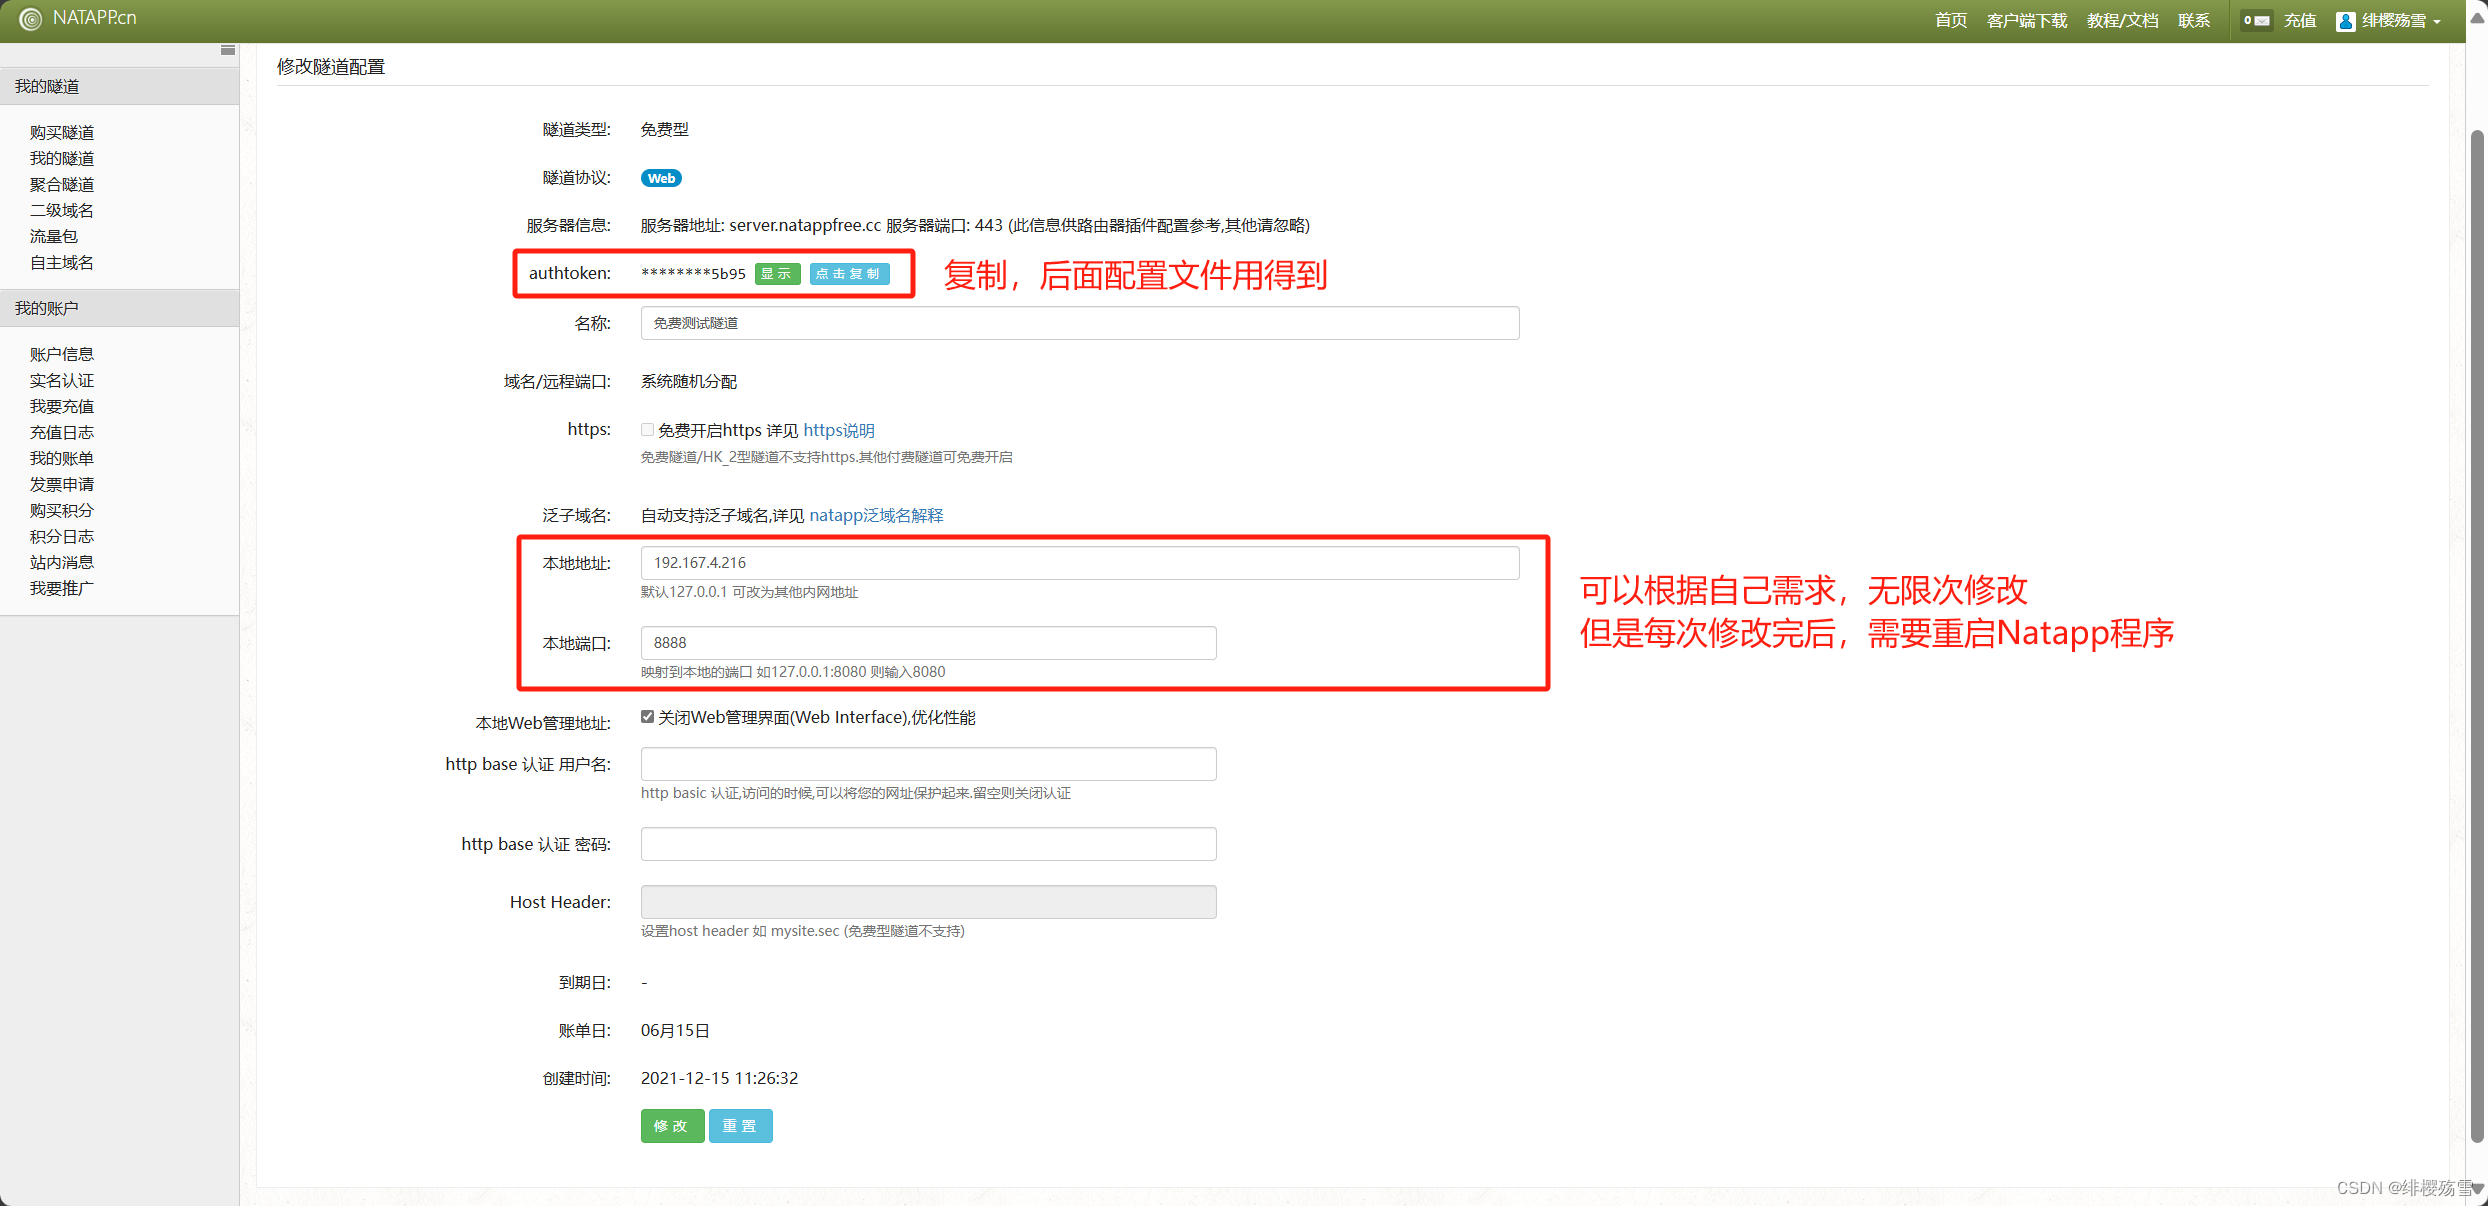The height and width of the screenshot is (1206, 2488).
Task: Open the natapp泛域名解释 link
Action: 876,515
